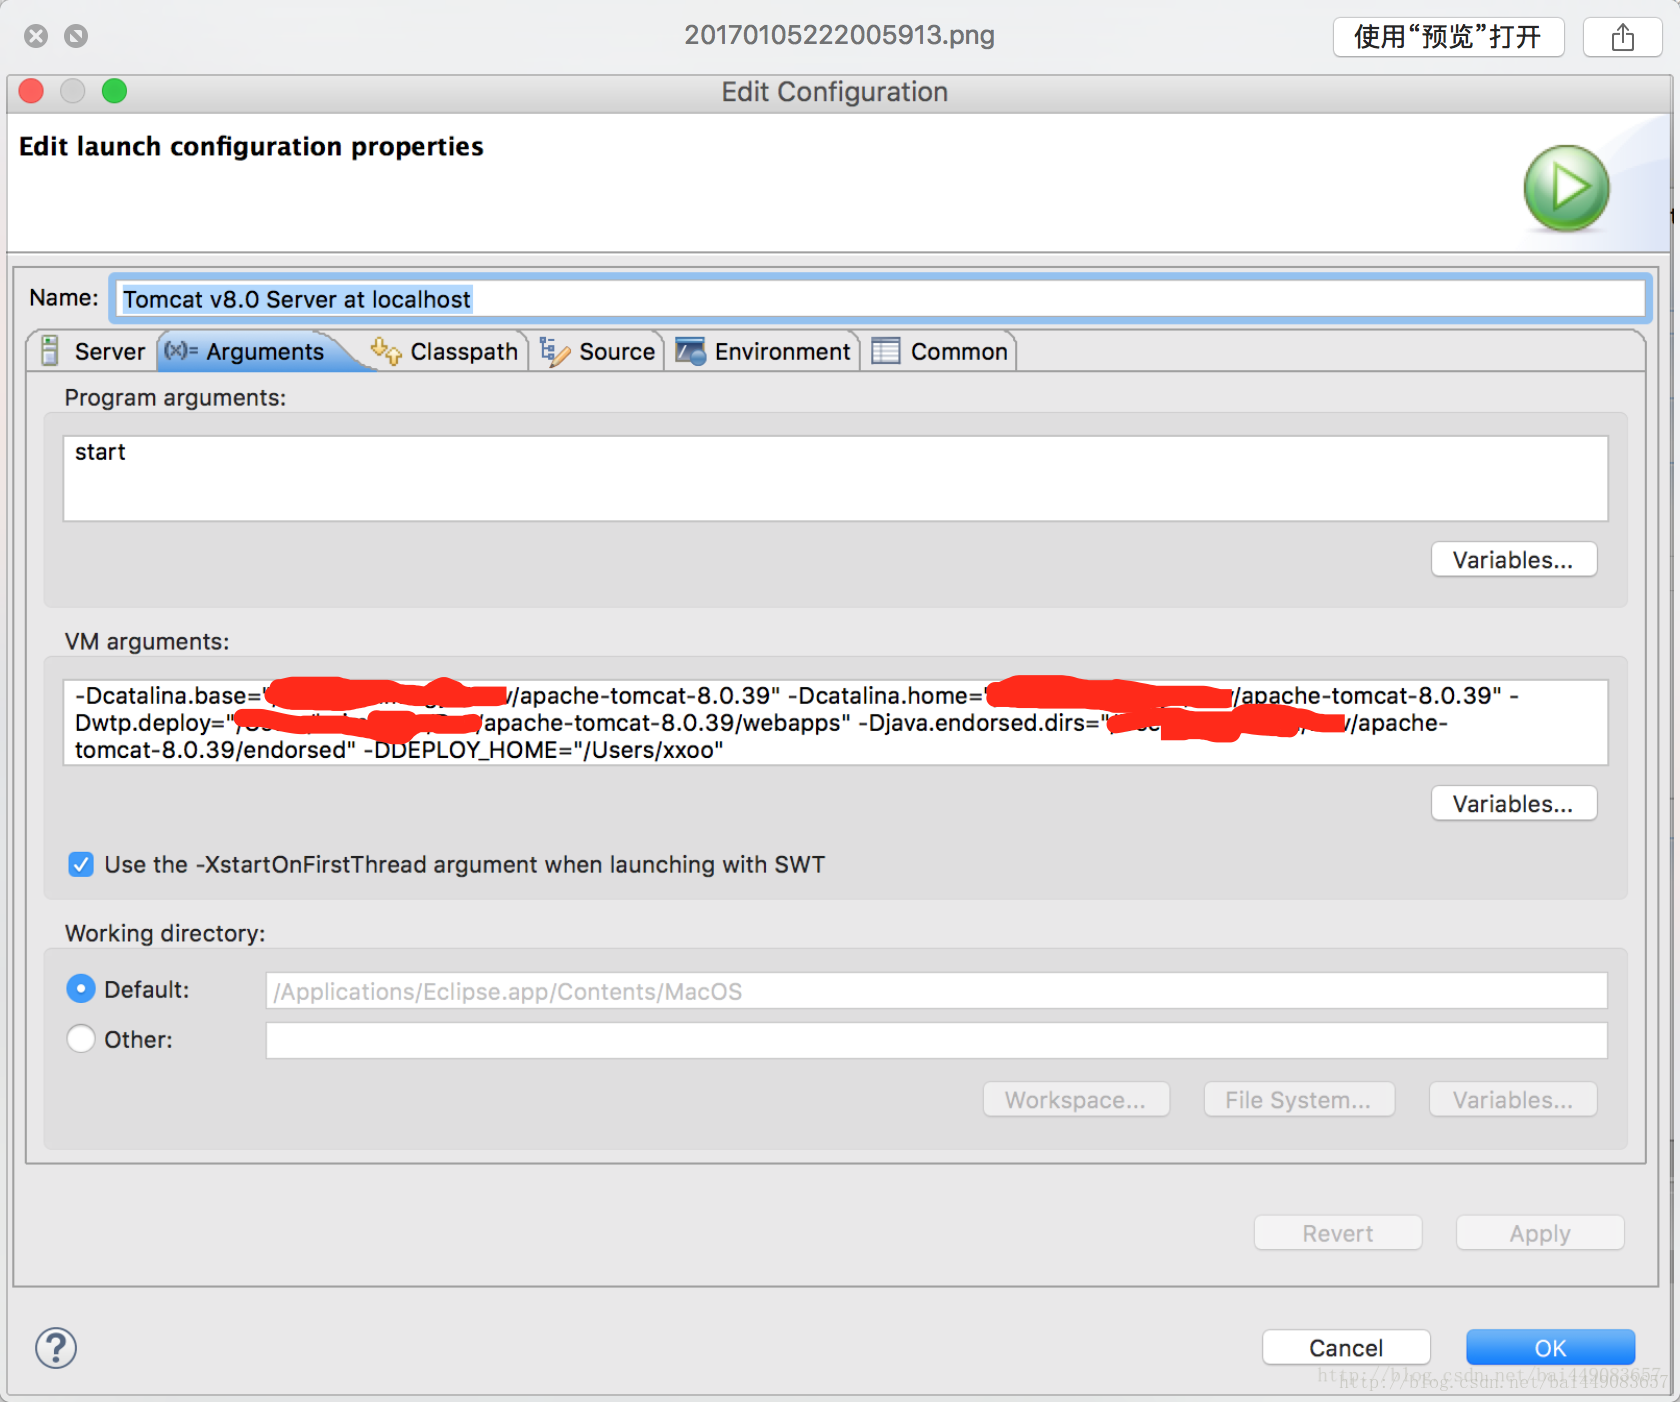Click the Classpath tab icon
This screenshot has width=1680, height=1402.
(386, 351)
